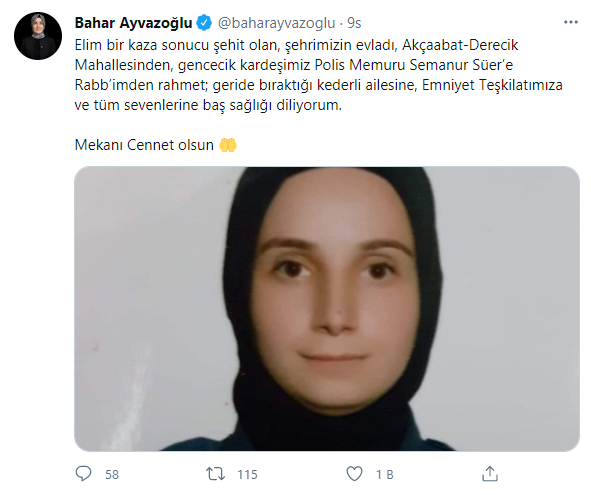Open Bahar Ayvazoğlu's profile picture
The image size is (591, 495).
point(38,36)
